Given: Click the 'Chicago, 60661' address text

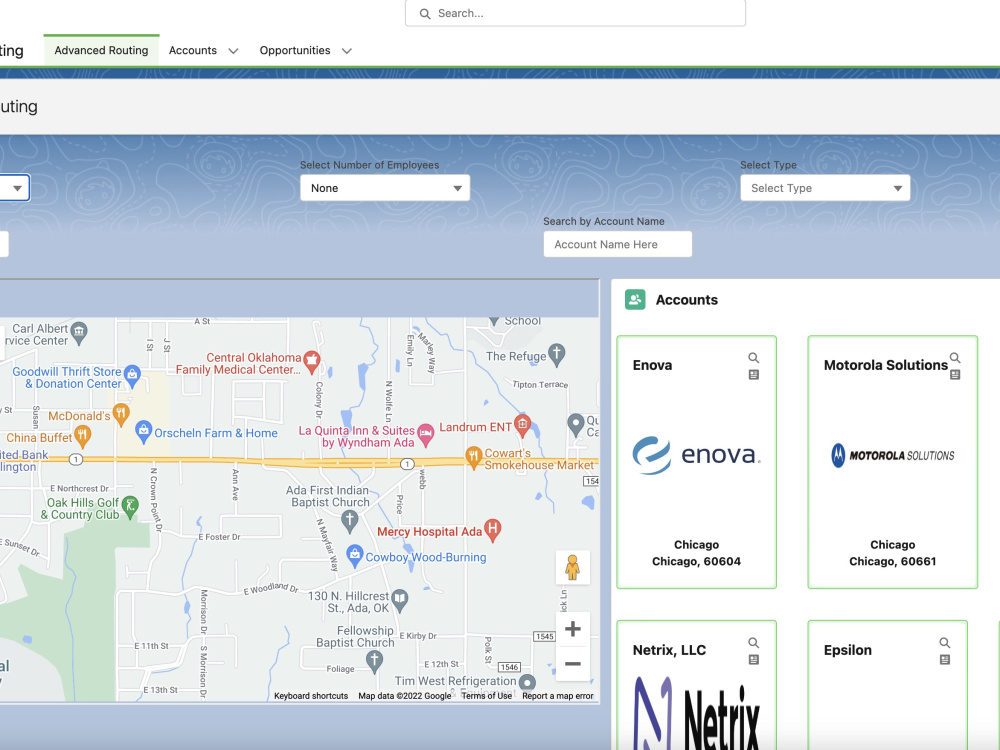Looking at the screenshot, I should point(893,561).
